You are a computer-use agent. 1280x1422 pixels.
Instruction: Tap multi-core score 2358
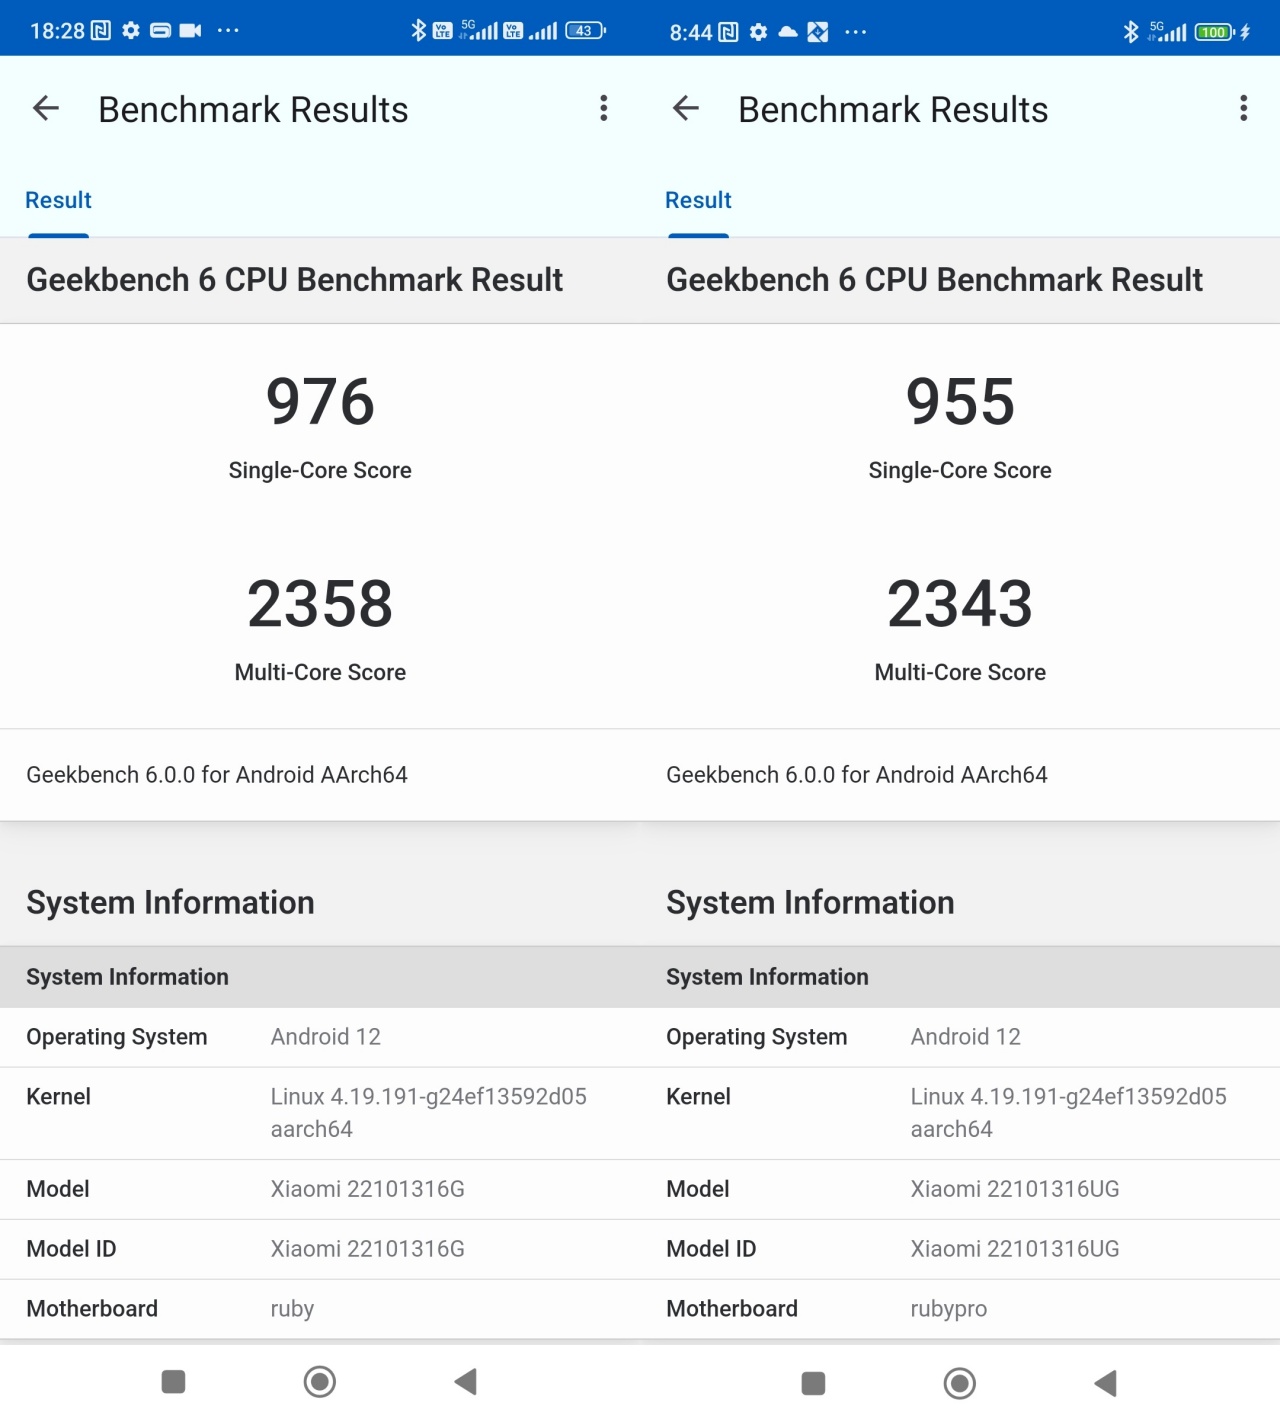tap(320, 603)
